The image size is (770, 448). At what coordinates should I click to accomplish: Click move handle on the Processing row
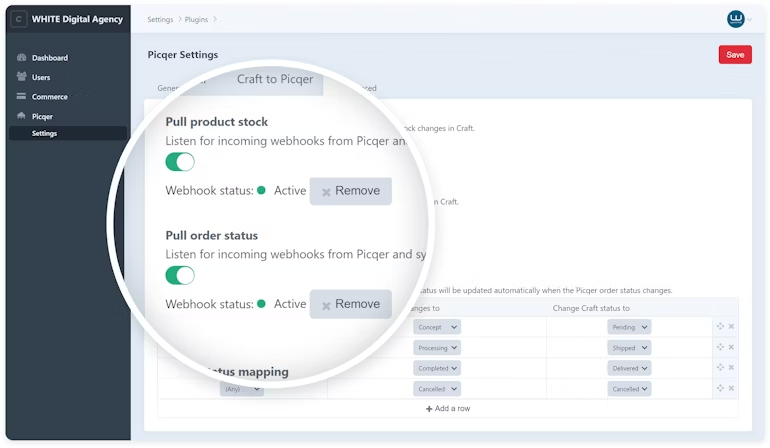point(719,348)
